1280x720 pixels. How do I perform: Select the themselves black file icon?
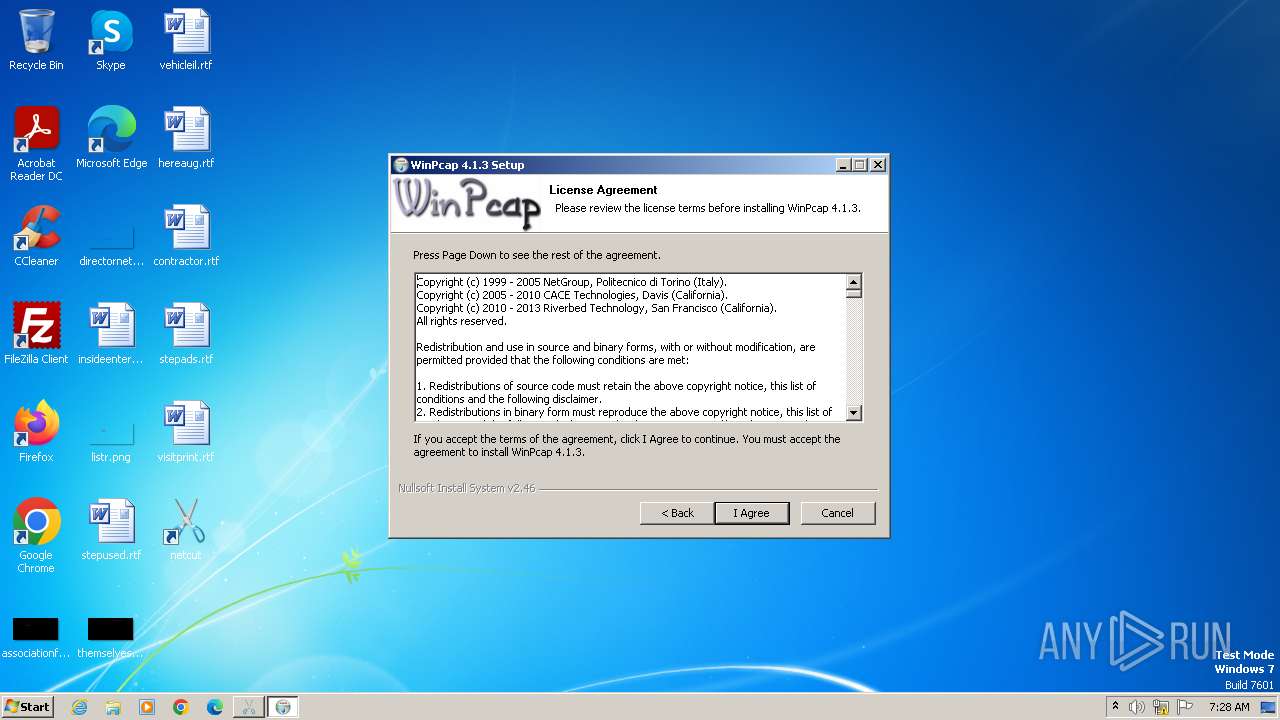[x=111, y=638]
